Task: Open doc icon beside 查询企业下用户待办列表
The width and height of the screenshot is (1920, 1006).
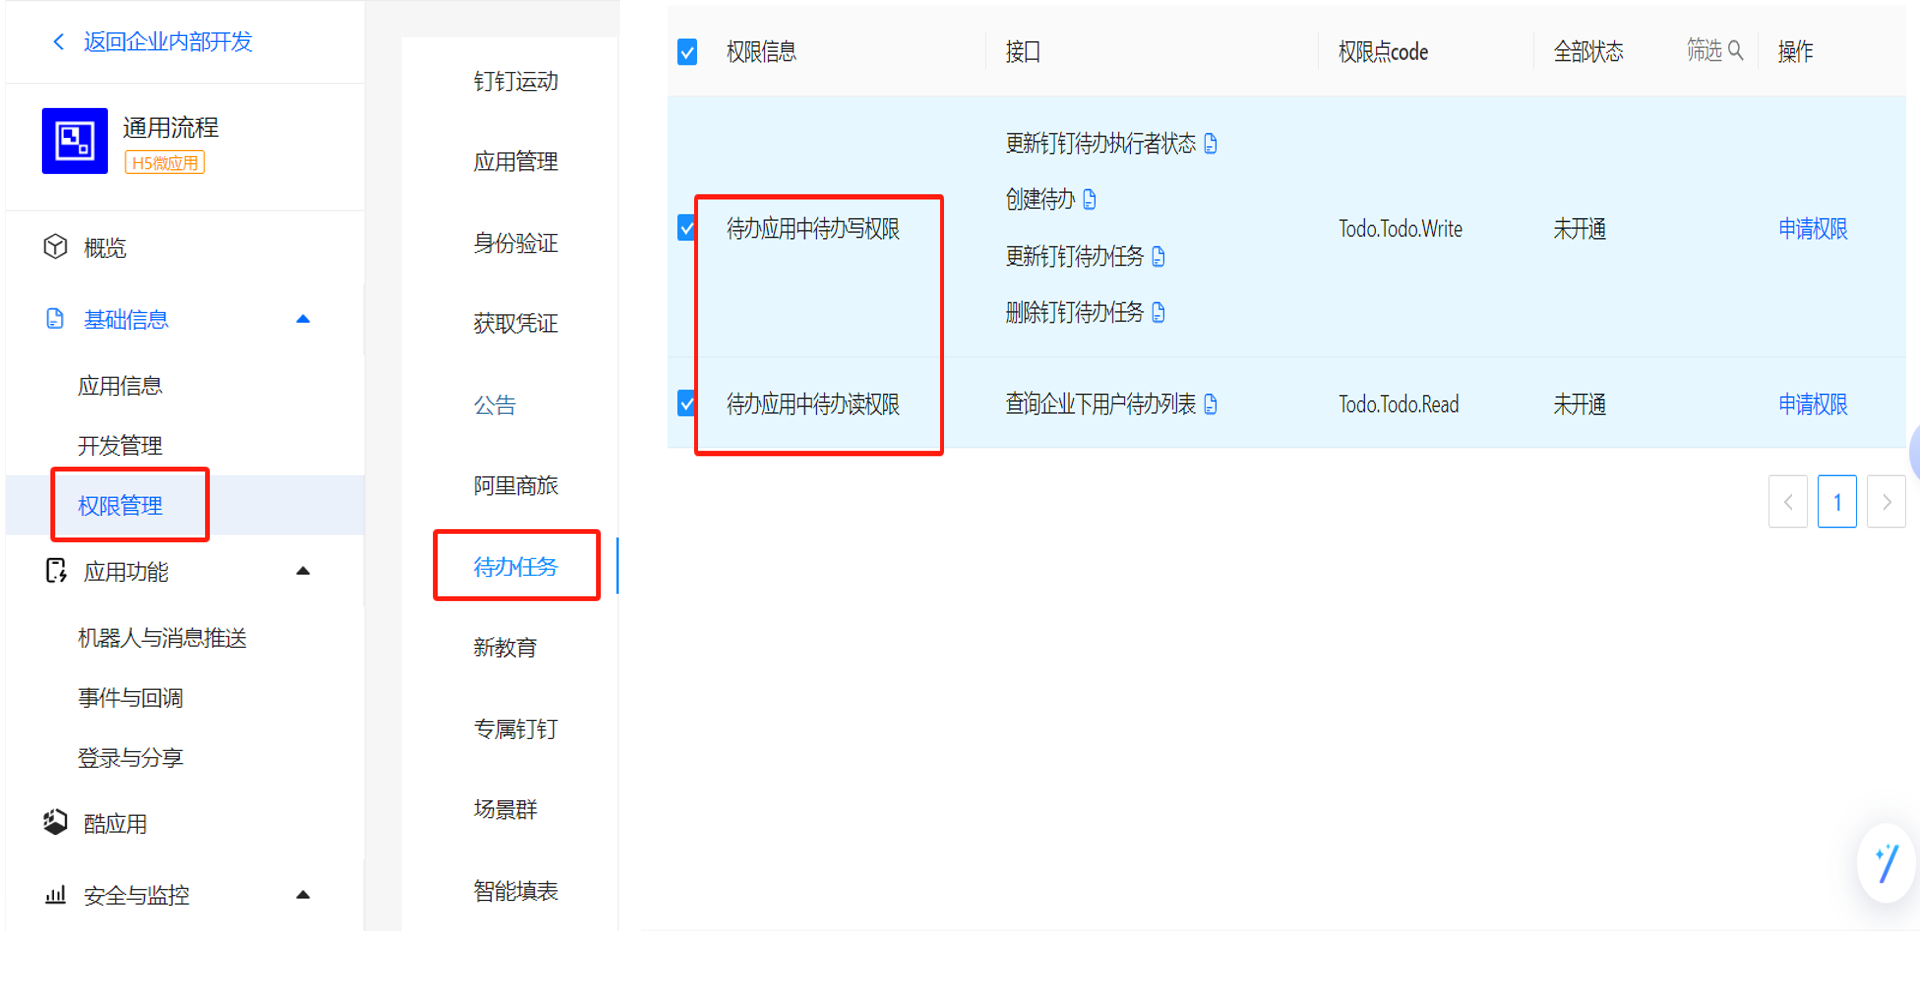Action: 1211,404
